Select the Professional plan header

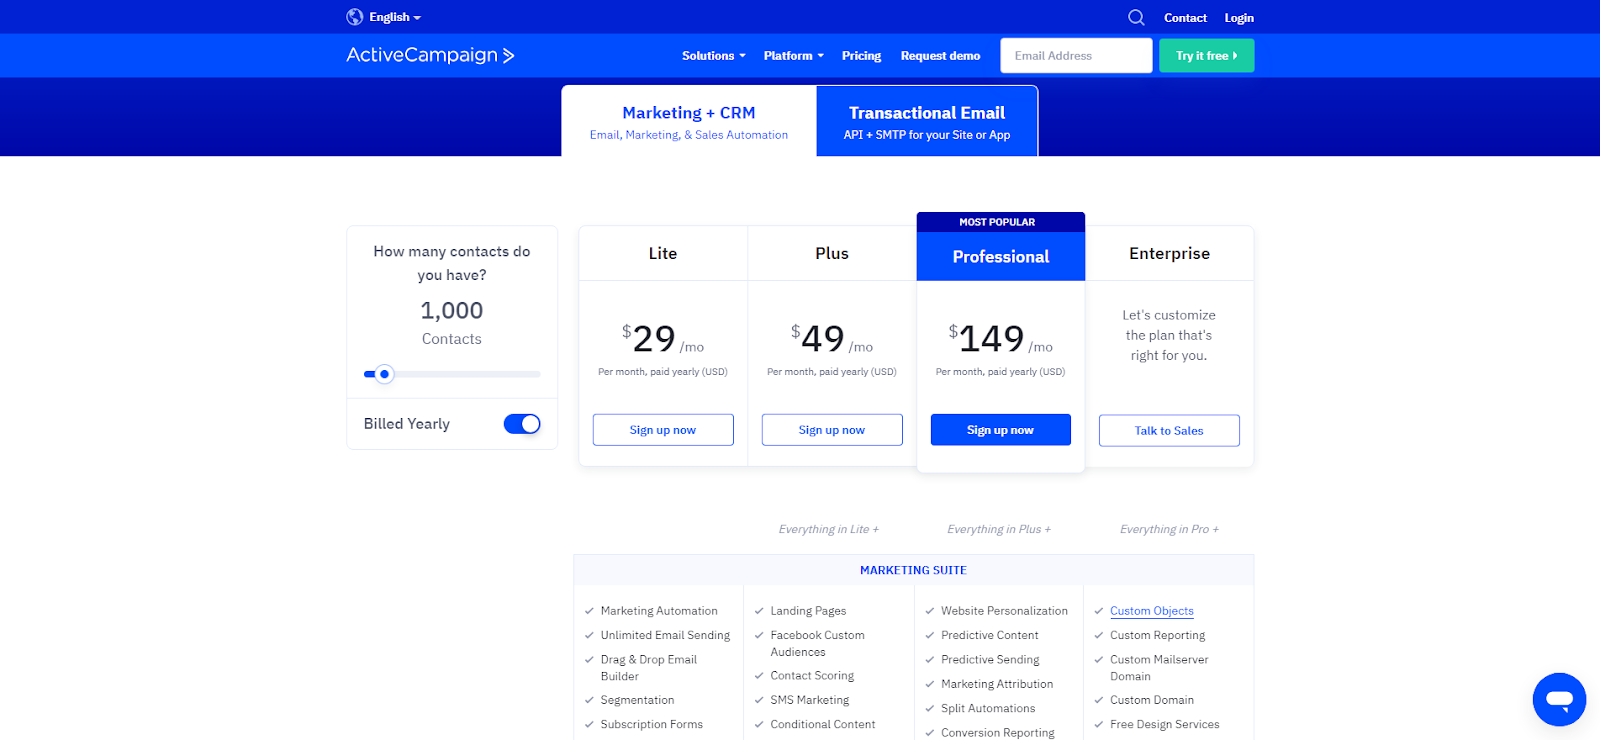[x=1001, y=257]
